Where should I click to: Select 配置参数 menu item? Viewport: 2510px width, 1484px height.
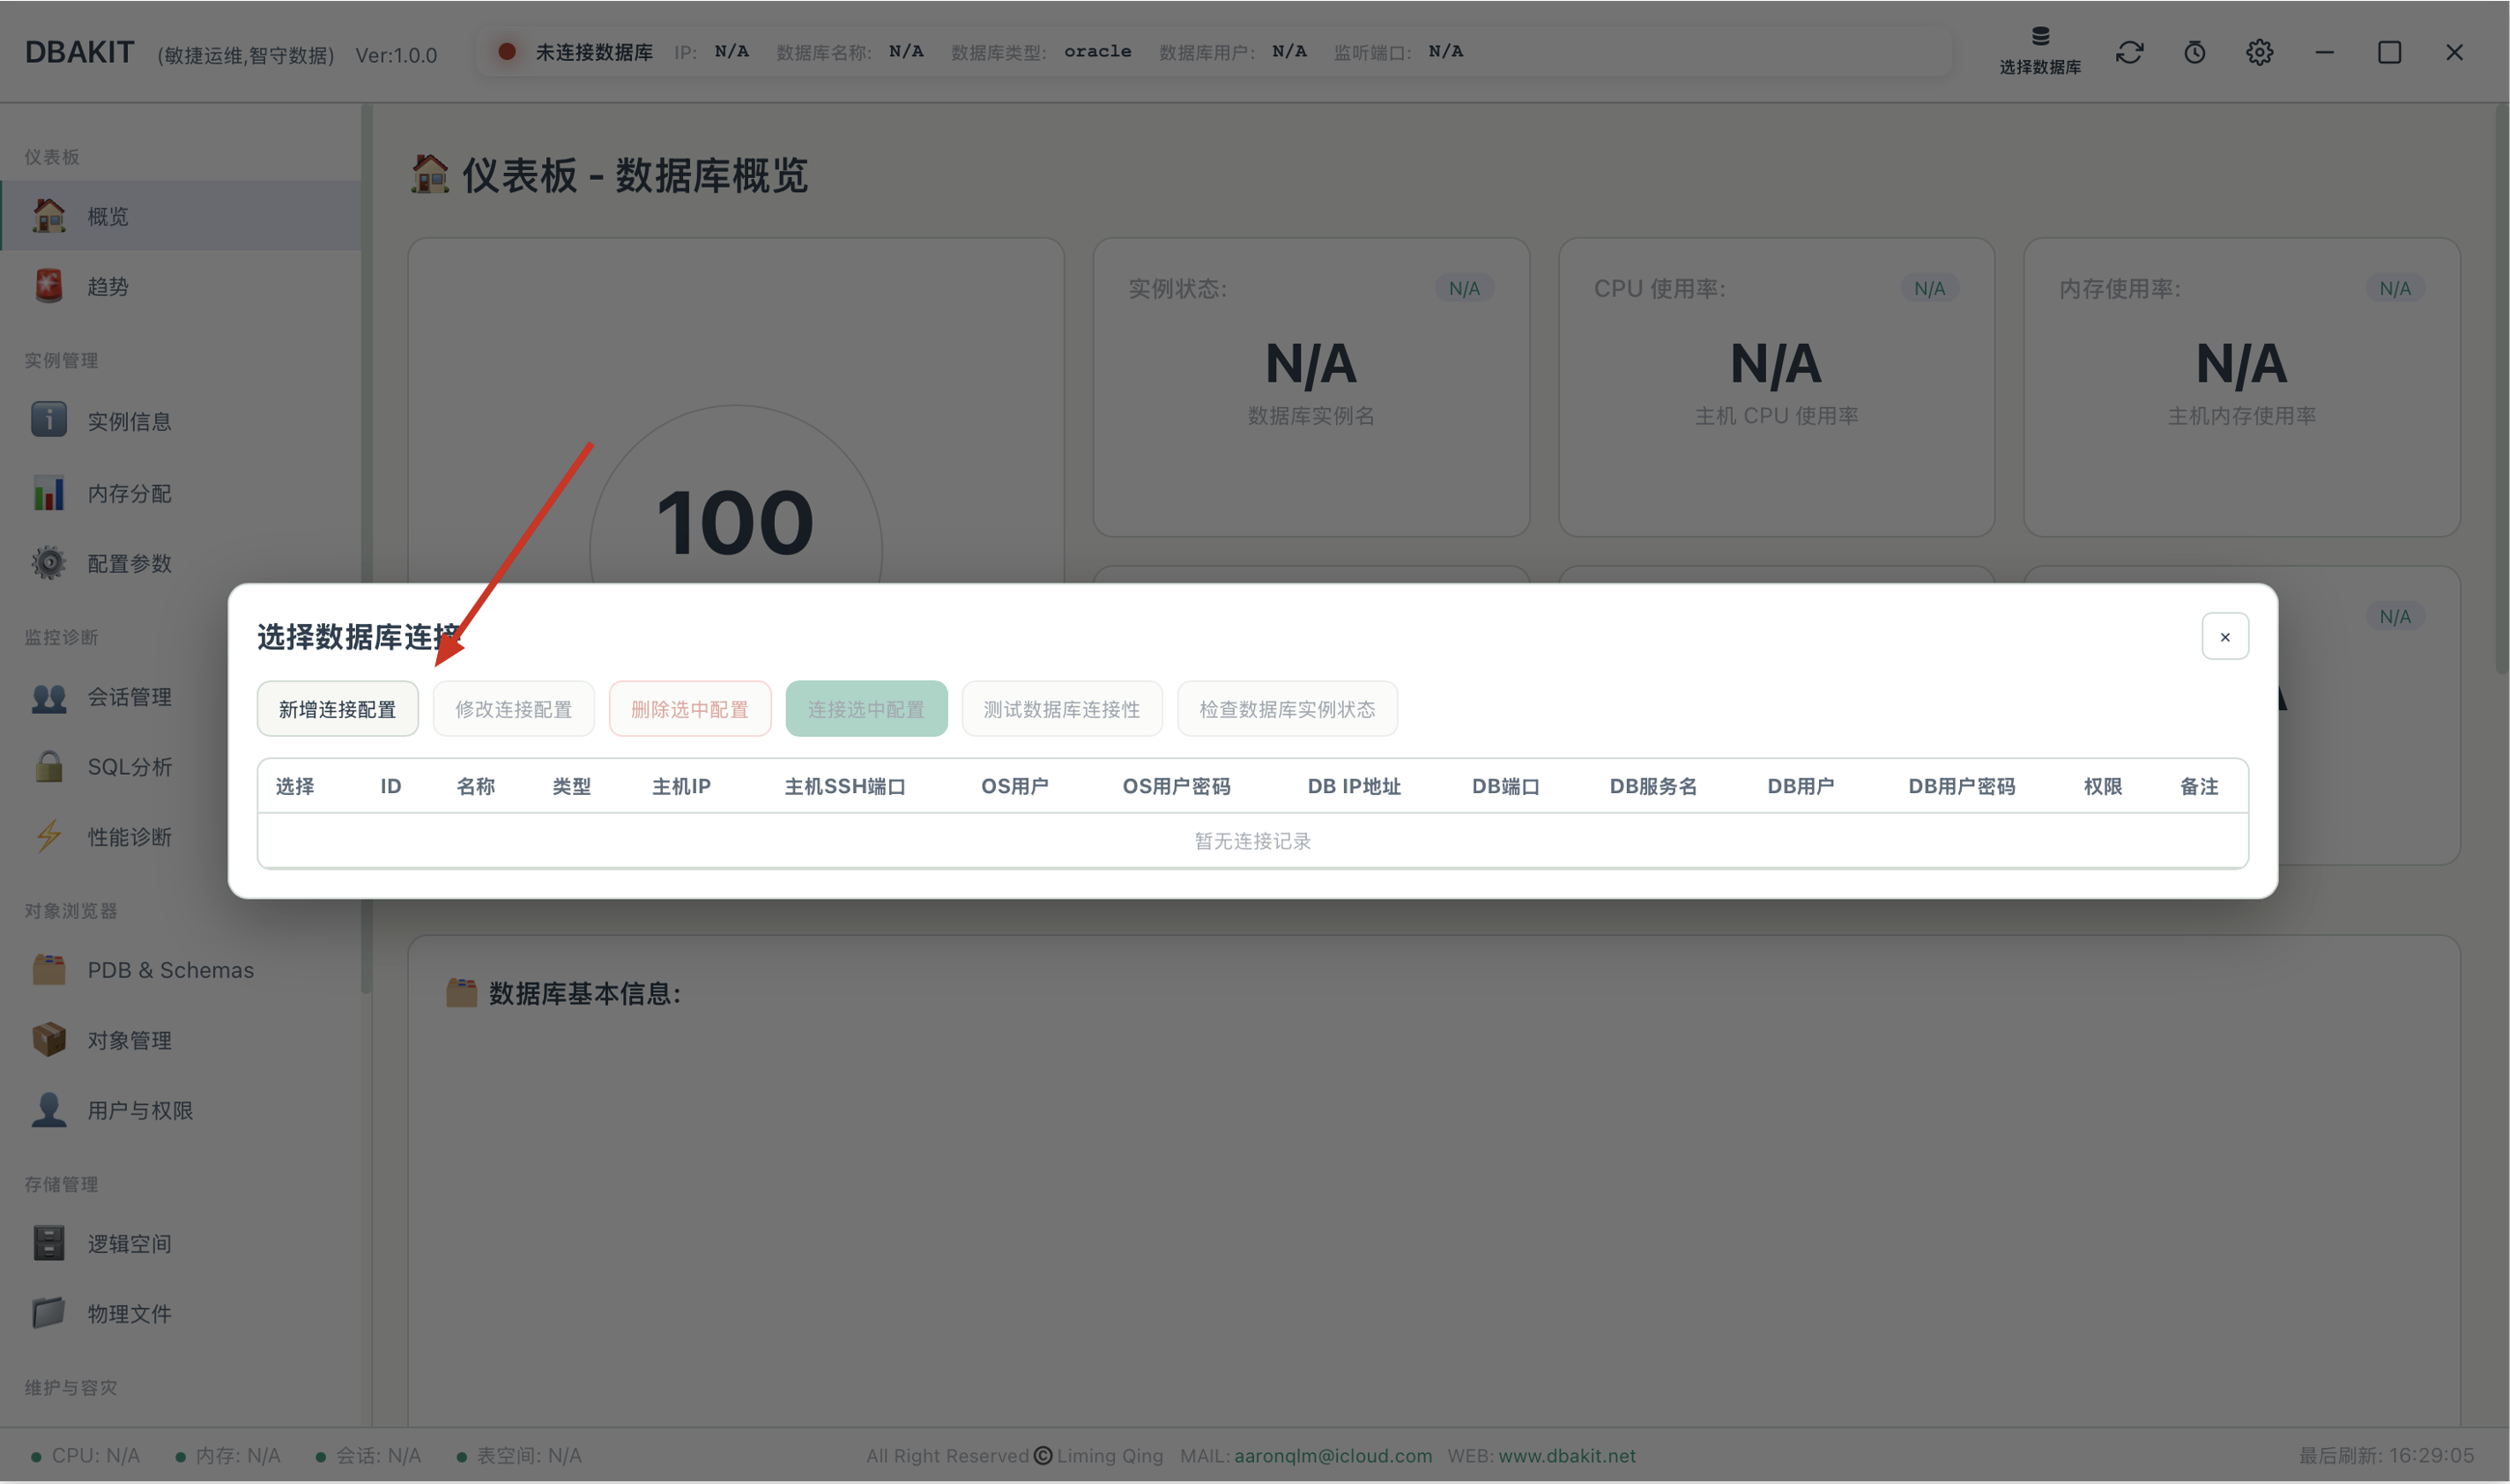coord(180,563)
